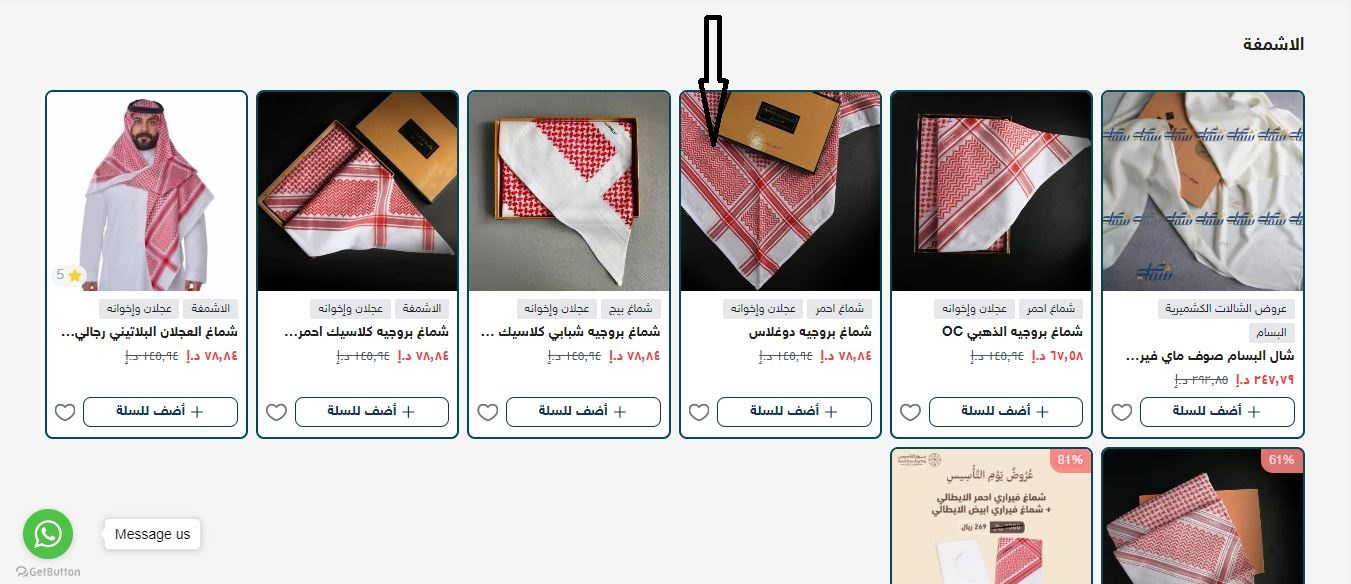Open the عروض الشالات الكشميرية tag
Screen dimensions: 1351x584
click(x=1226, y=309)
